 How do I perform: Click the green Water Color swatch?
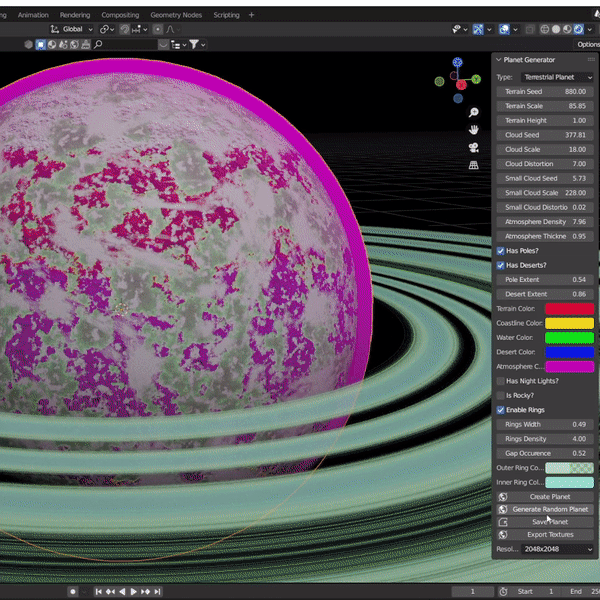569,338
